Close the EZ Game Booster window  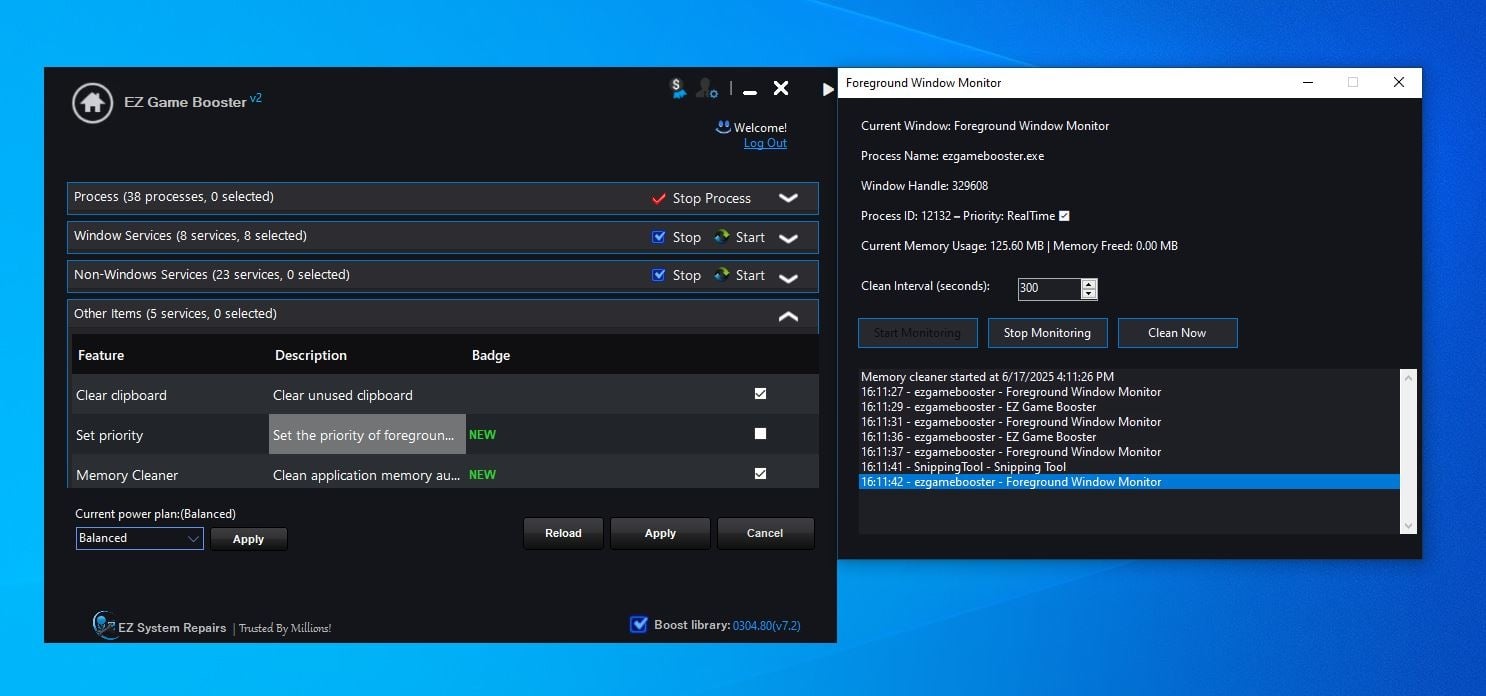(781, 88)
